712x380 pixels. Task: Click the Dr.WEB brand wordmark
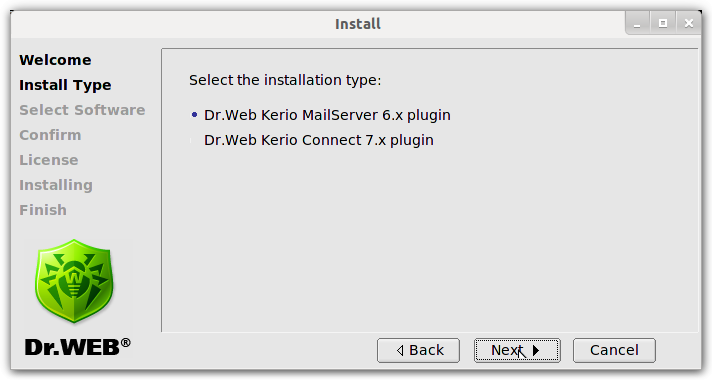(x=78, y=347)
